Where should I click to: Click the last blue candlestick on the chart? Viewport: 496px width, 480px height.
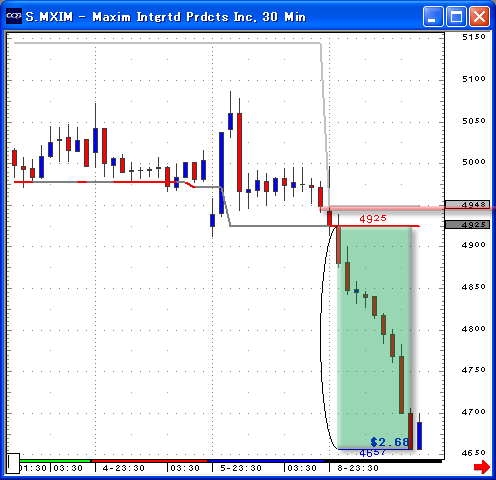click(419, 436)
